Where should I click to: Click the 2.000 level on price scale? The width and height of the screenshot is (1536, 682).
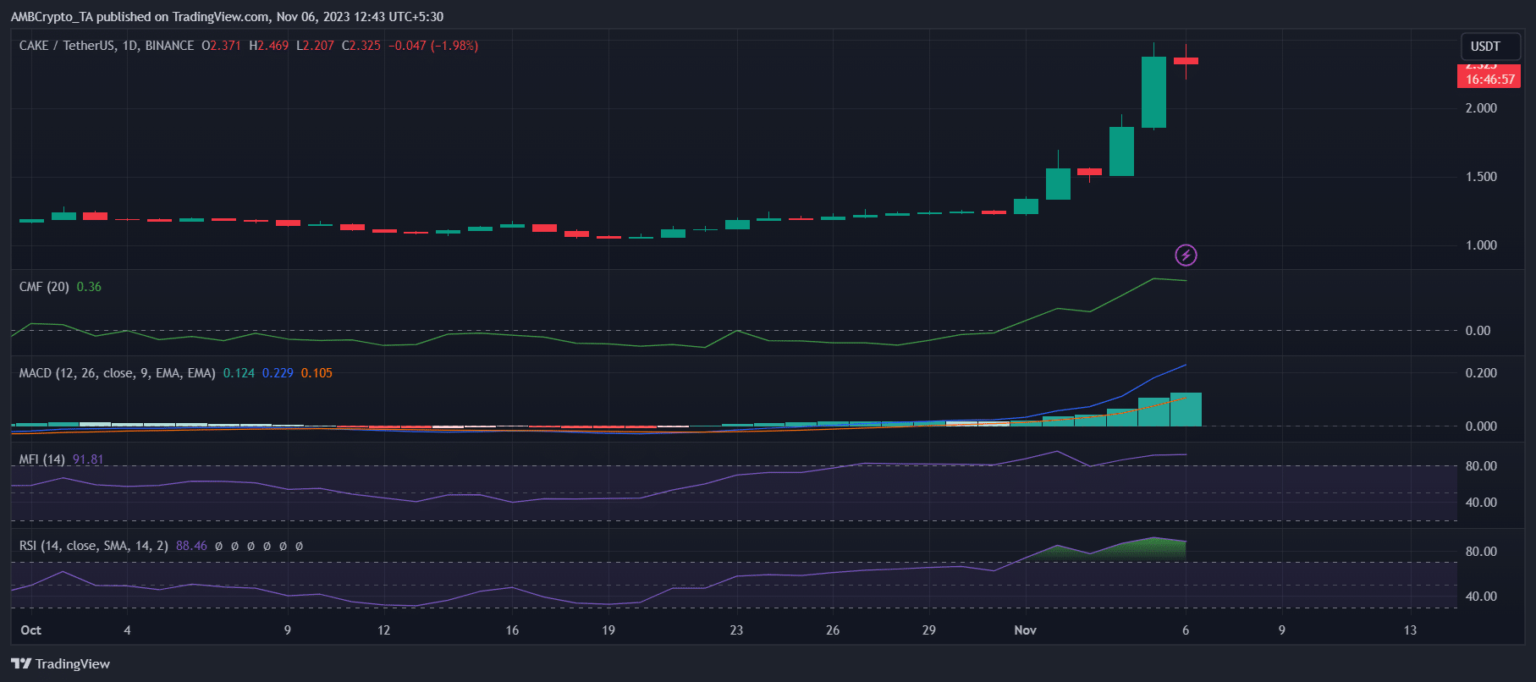1481,108
